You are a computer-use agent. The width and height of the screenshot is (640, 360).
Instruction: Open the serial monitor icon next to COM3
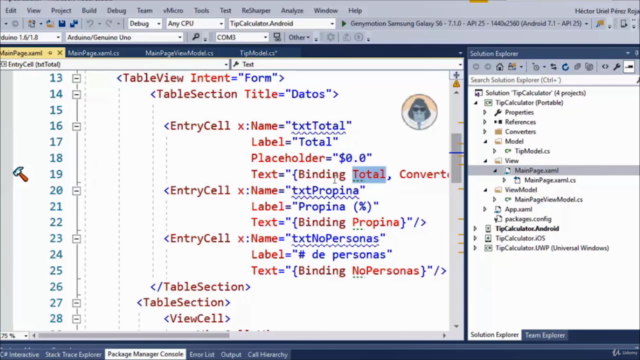(277, 37)
